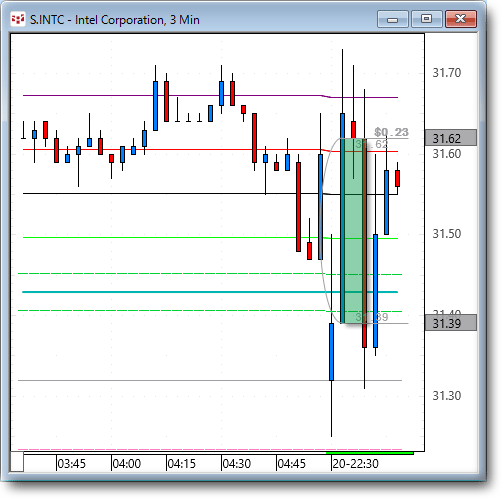The width and height of the screenshot is (504, 499).
Task: Click the 31.30 price scale label
Action: [447, 396]
